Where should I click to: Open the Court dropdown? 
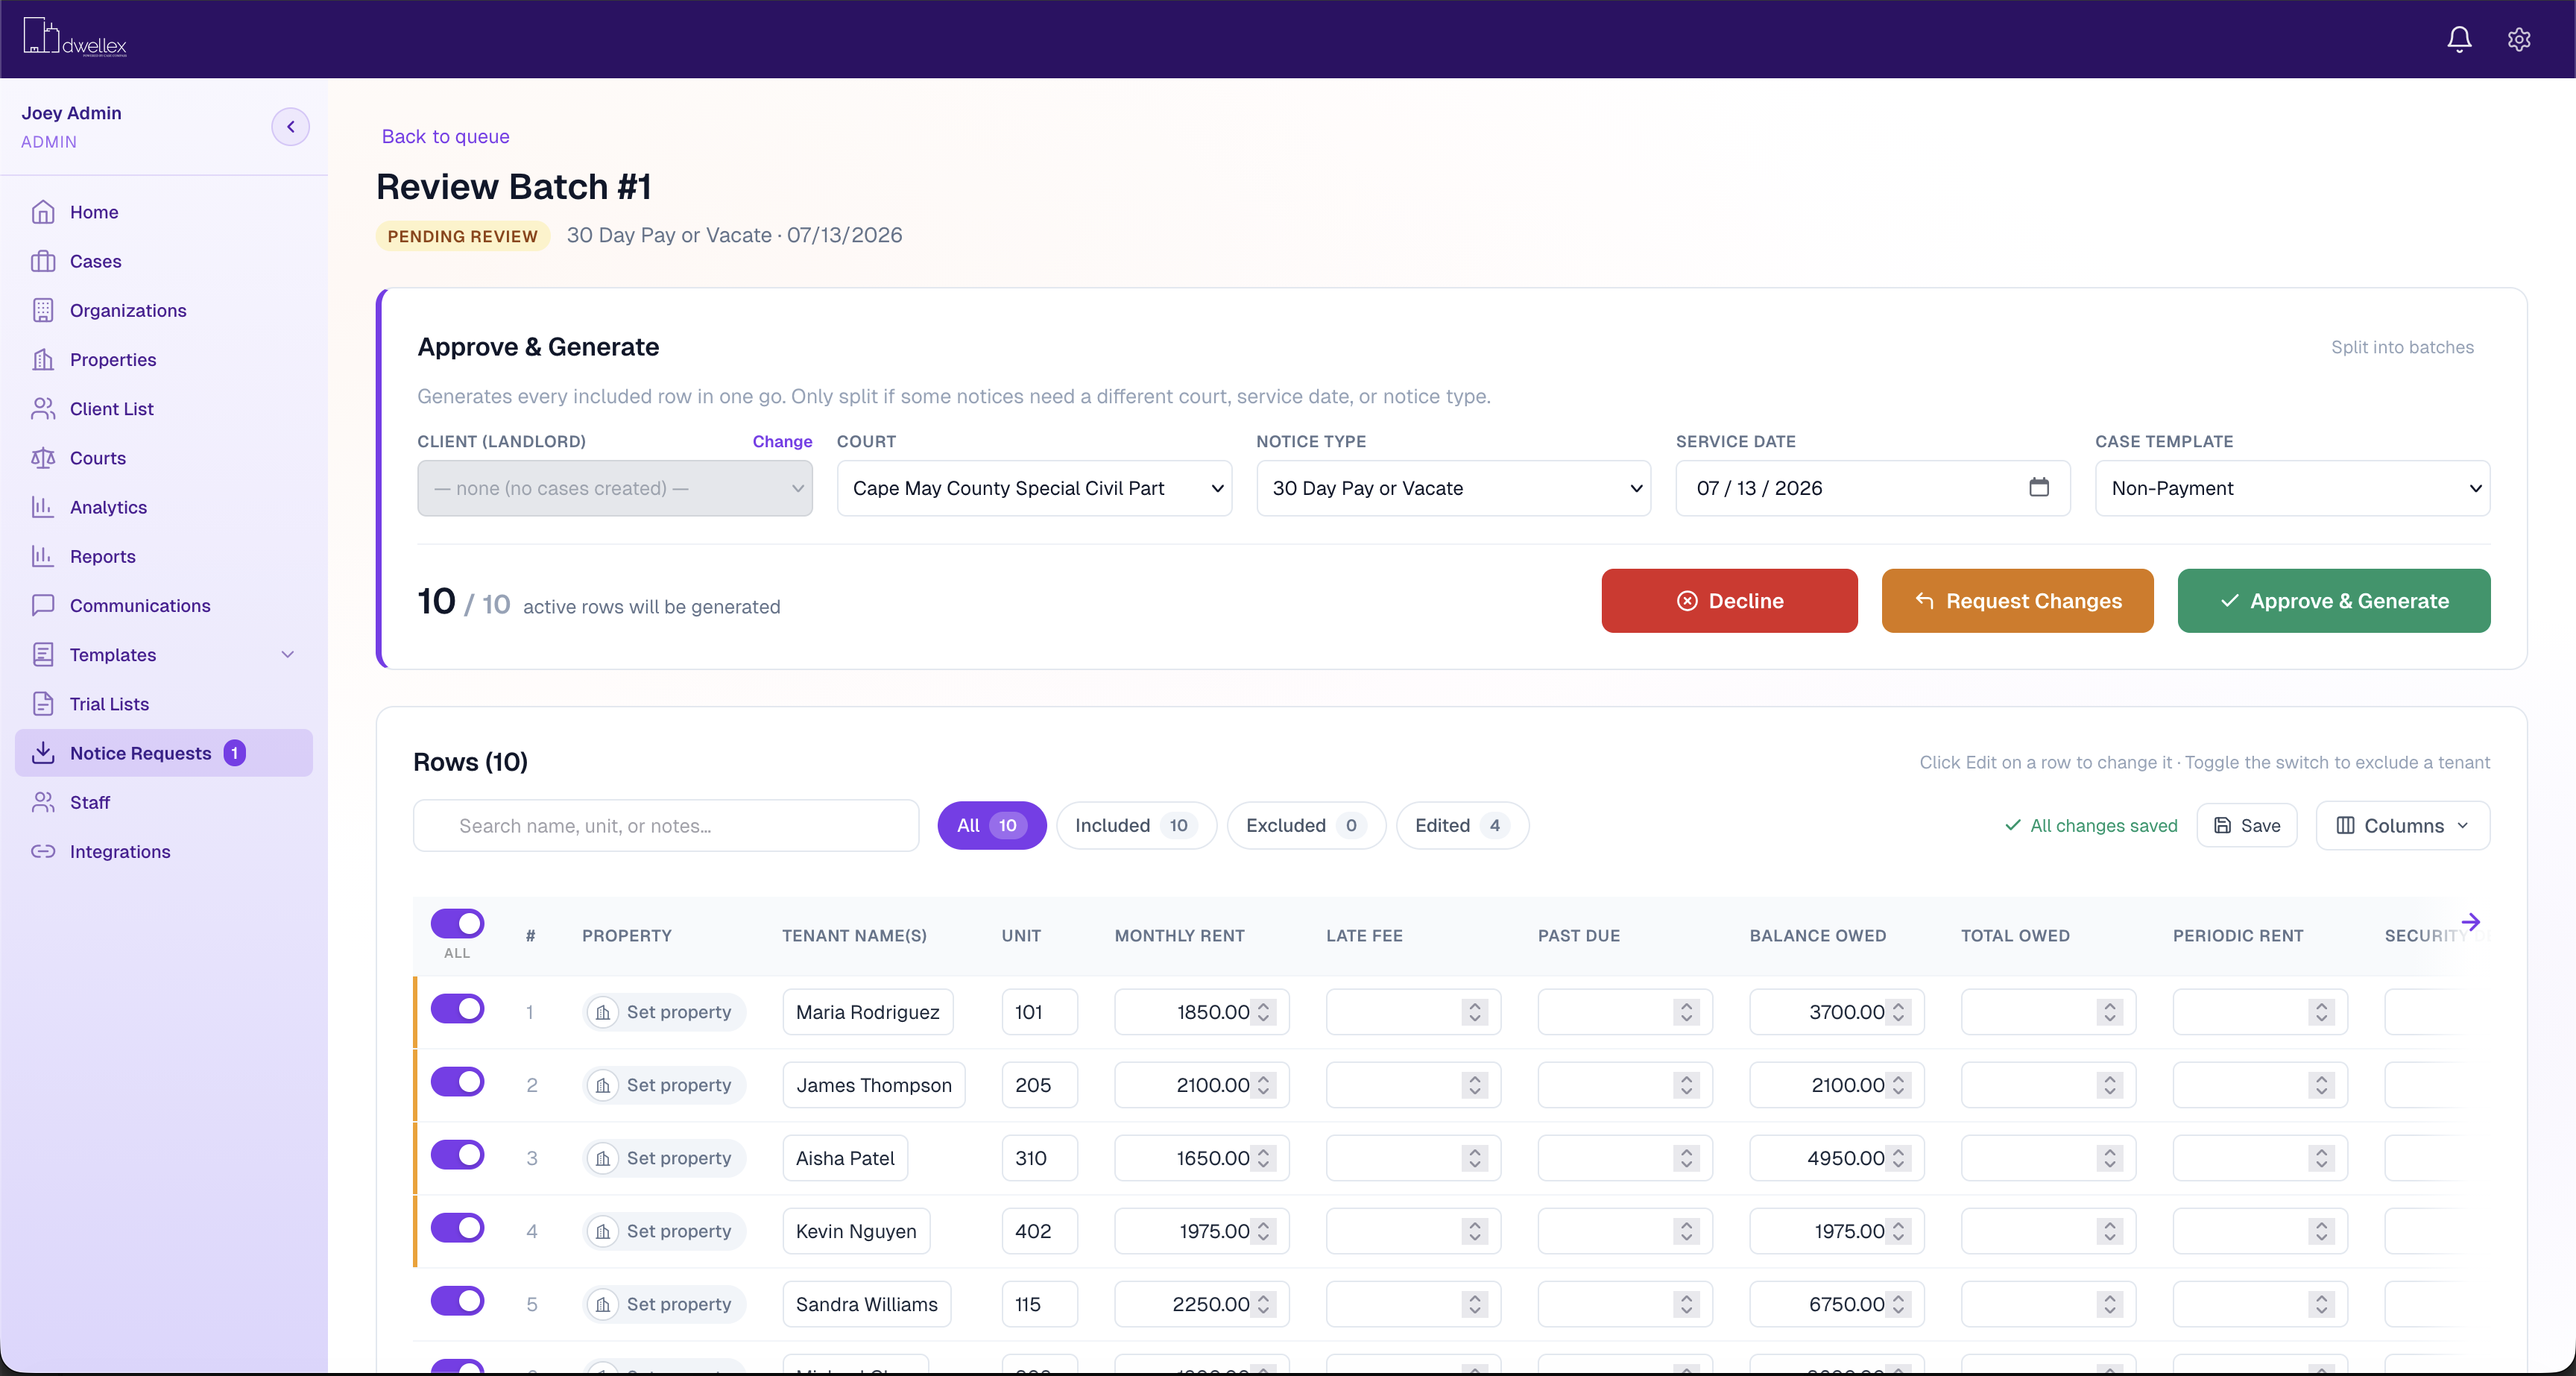coord(1034,488)
